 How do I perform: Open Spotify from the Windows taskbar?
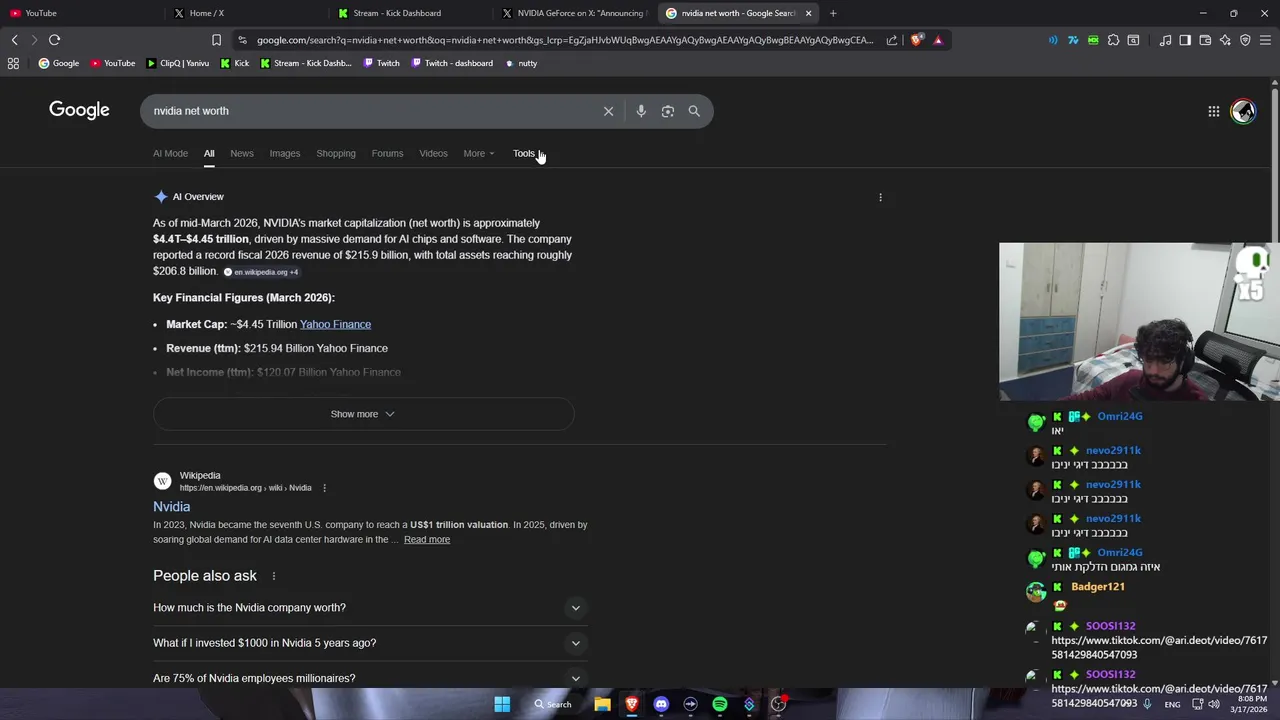(720, 704)
